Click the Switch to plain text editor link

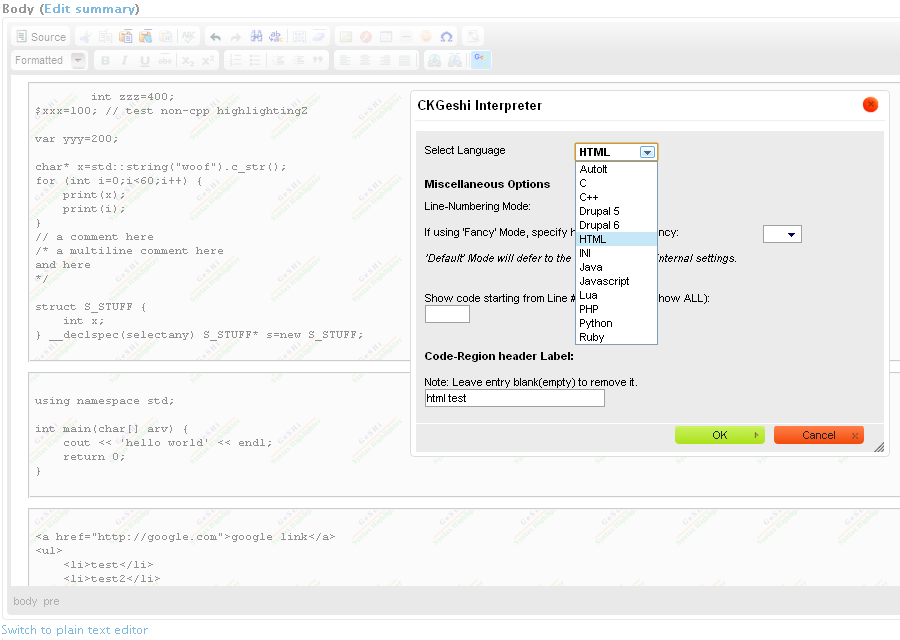tap(74, 630)
